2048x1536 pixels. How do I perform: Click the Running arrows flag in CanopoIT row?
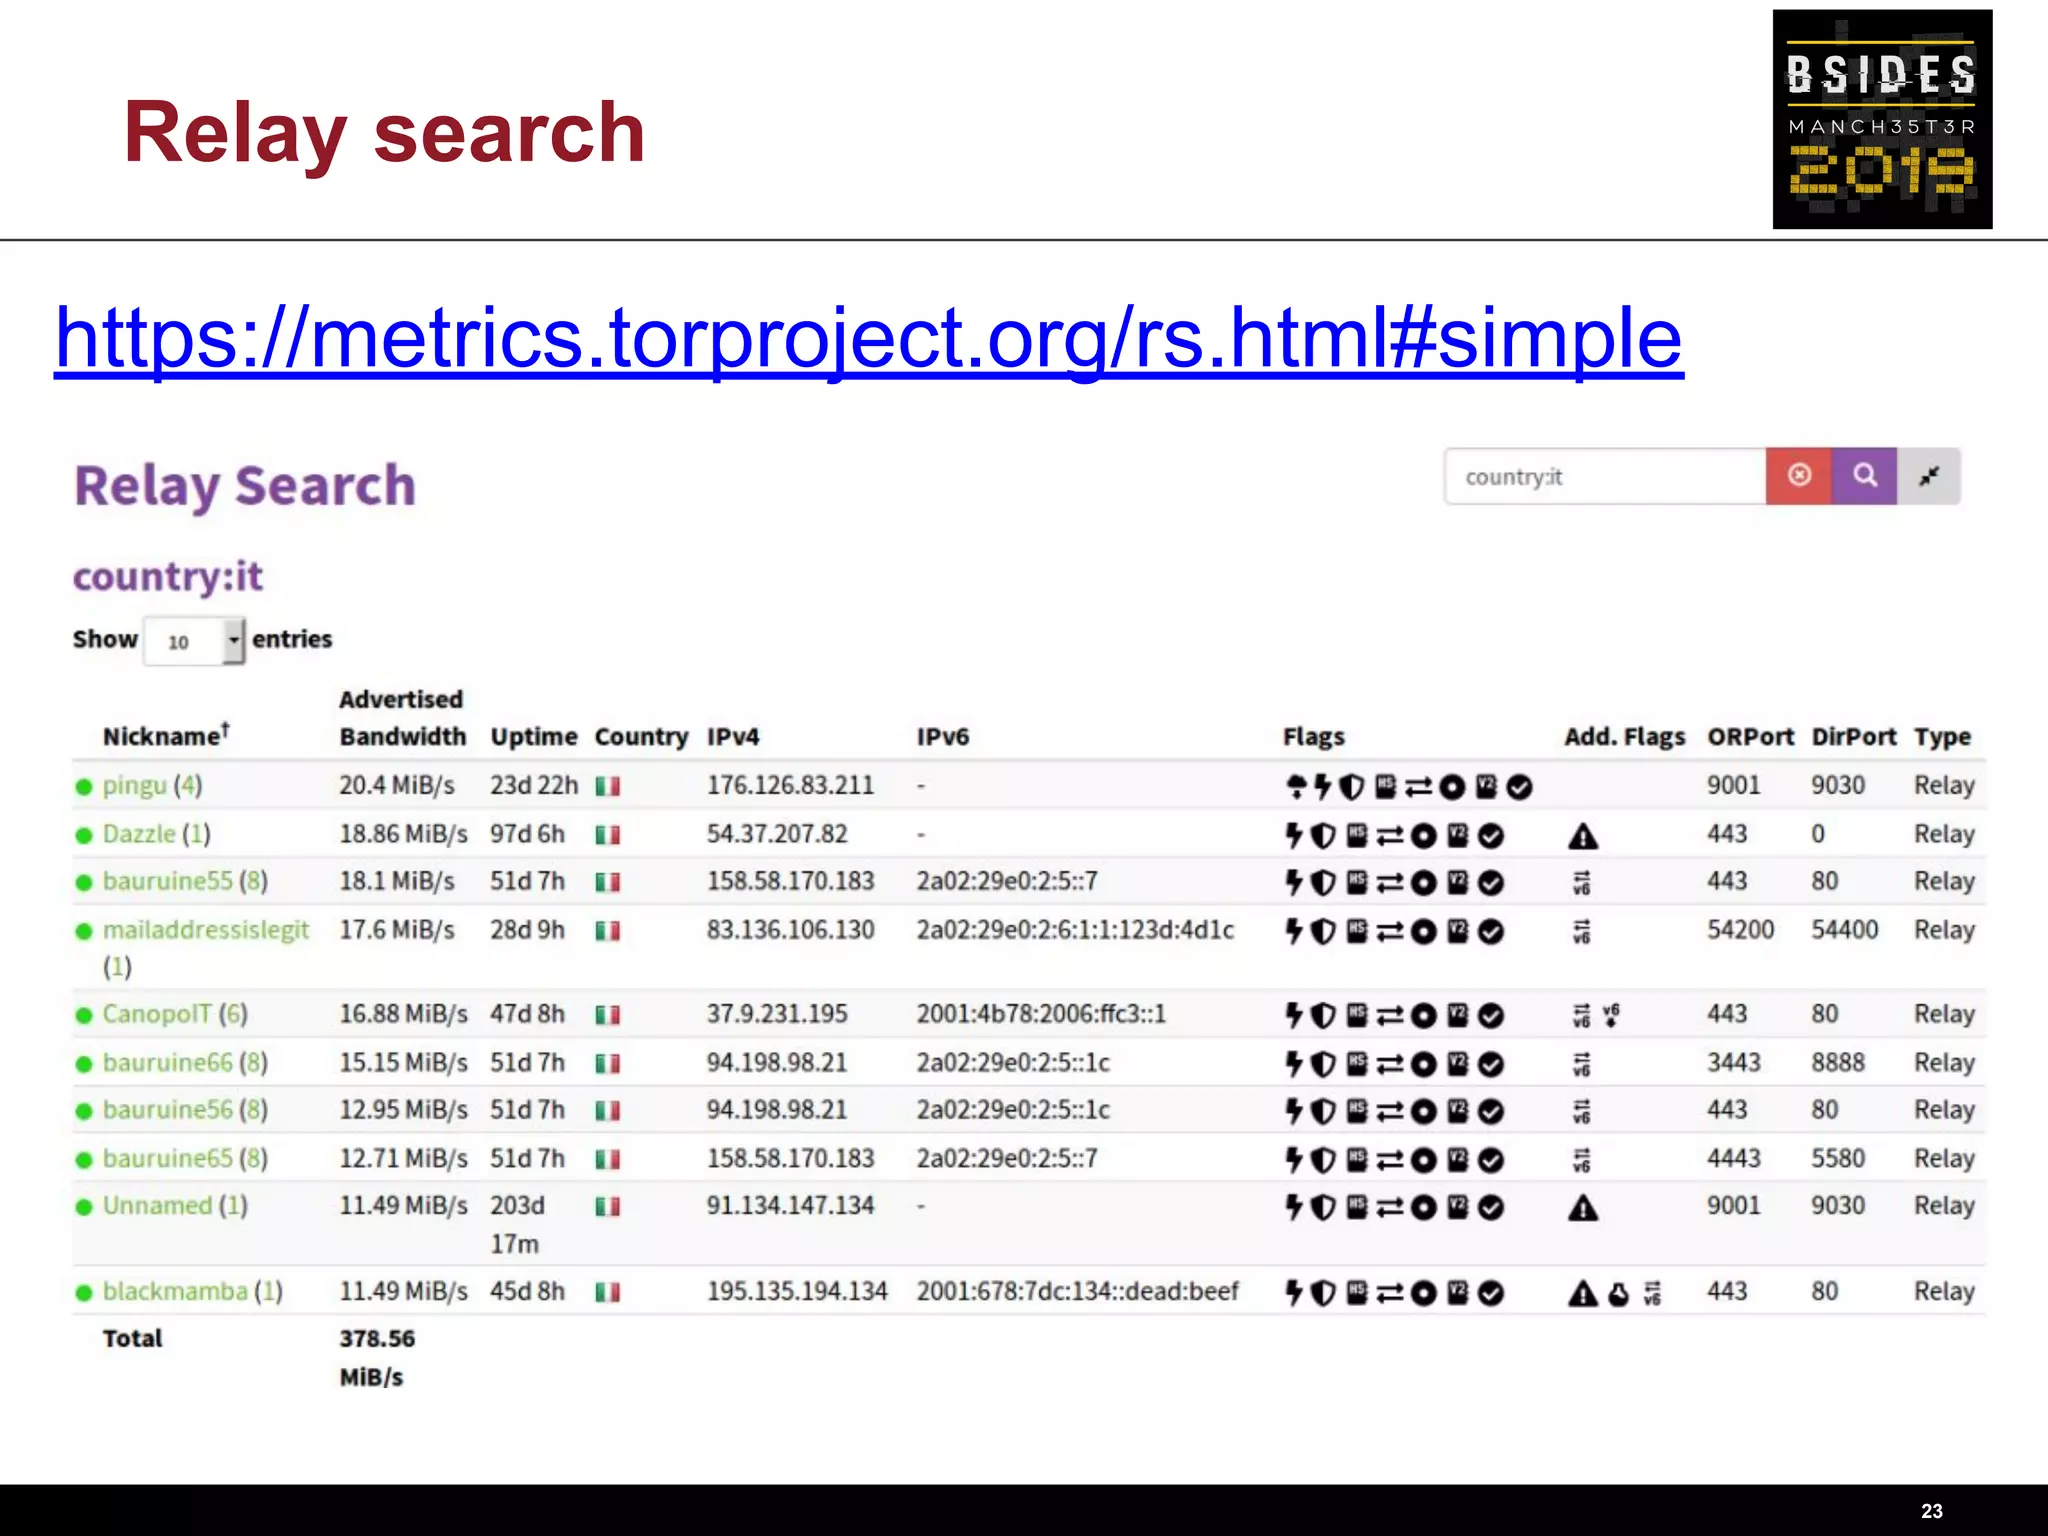coord(1390,1016)
